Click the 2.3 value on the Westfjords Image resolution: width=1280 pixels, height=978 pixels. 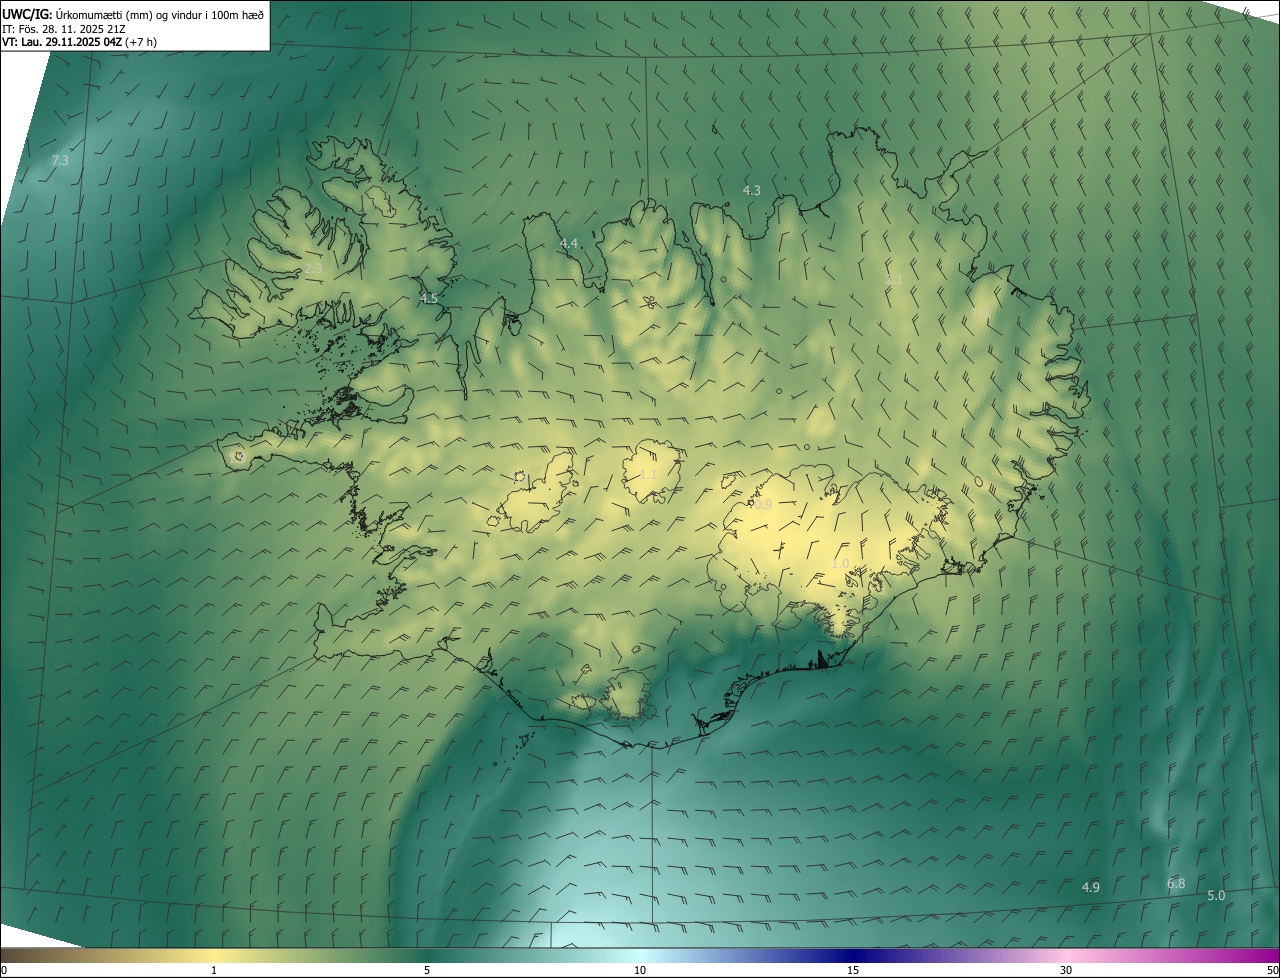[313, 268]
